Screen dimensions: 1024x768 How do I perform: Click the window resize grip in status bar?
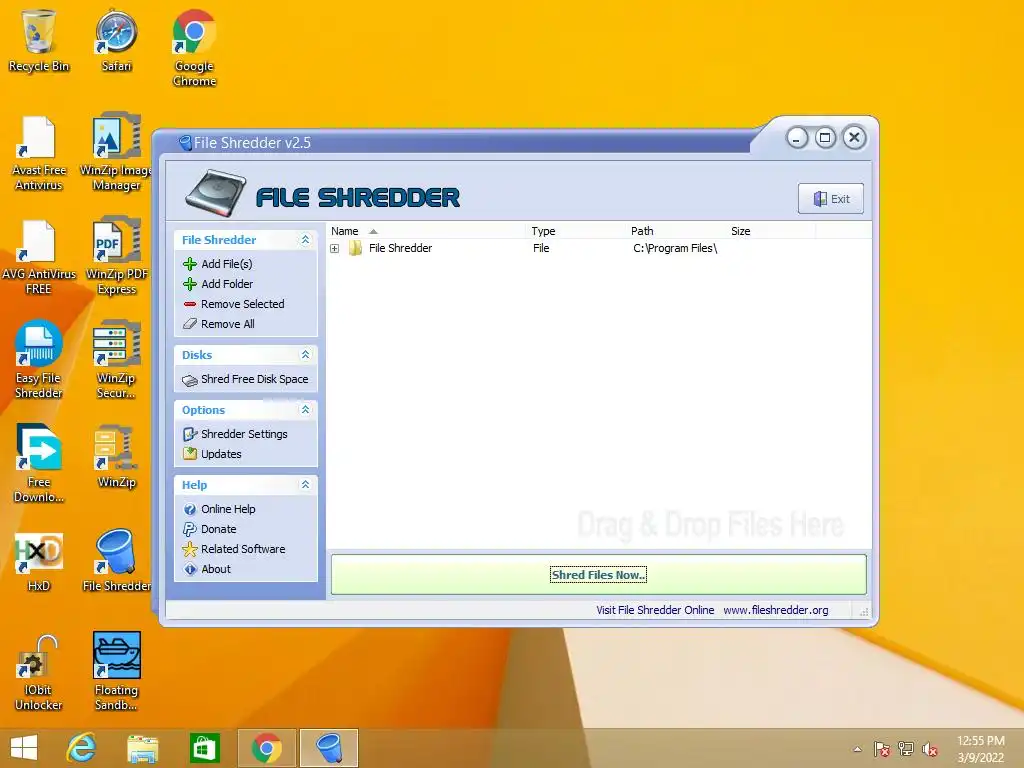pyautogui.click(x=863, y=612)
